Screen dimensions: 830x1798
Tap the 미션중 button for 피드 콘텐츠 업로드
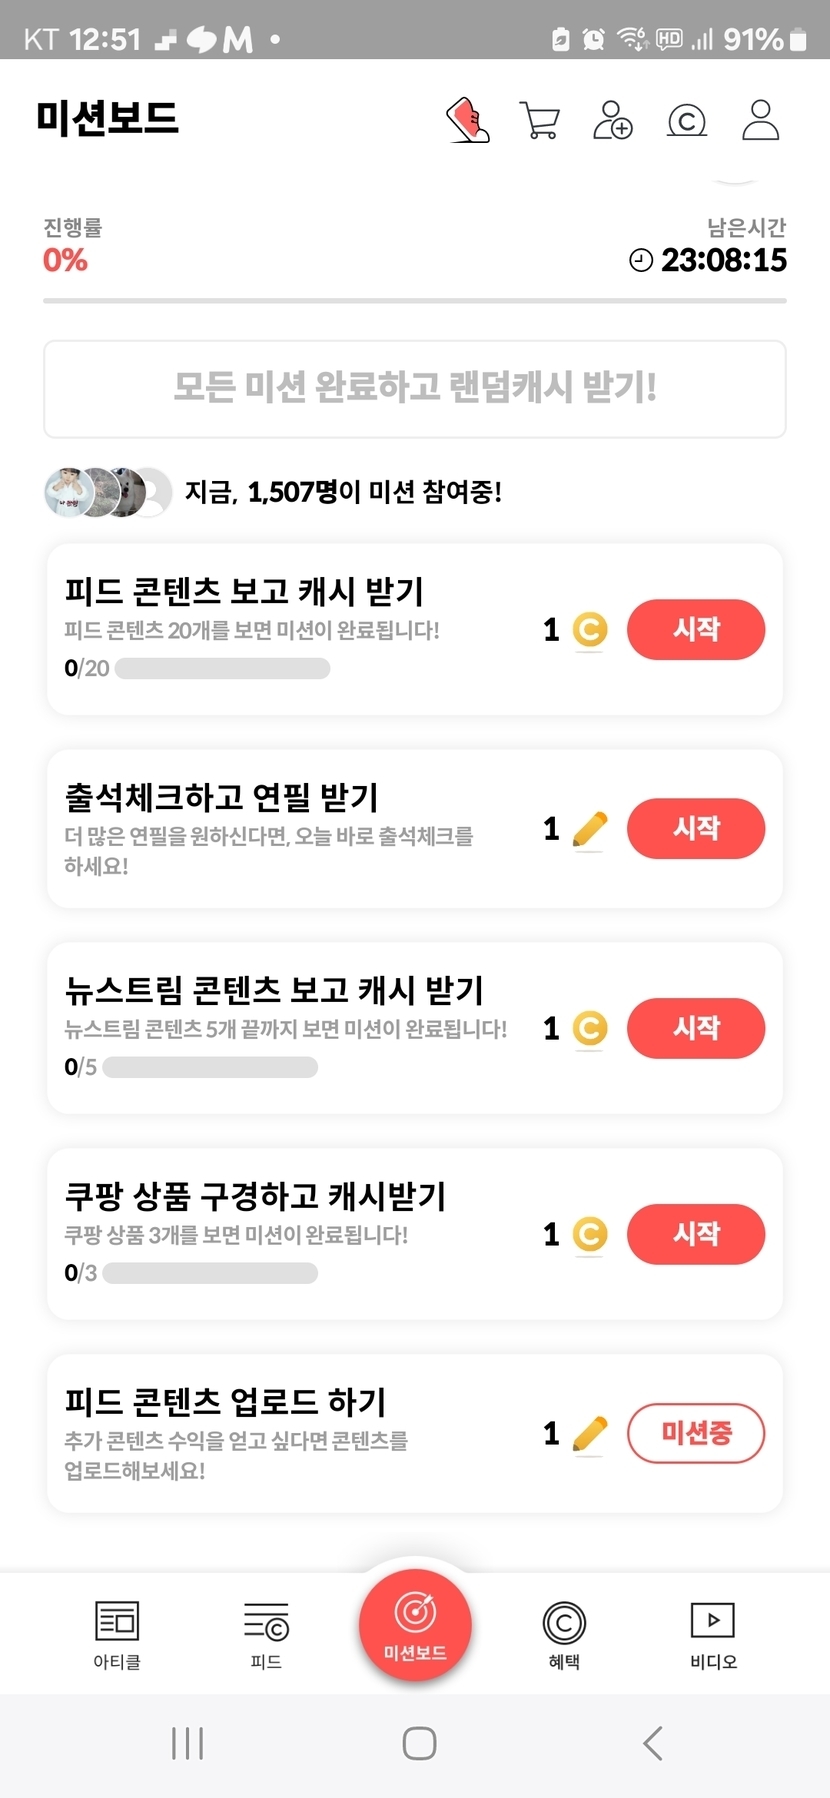click(696, 1433)
